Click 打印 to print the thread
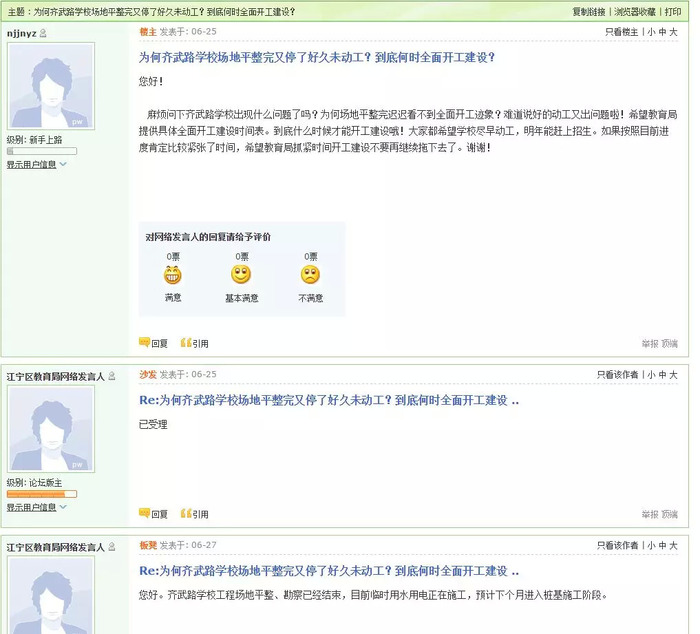Screen dimensions: 700x634 (673, 12)
